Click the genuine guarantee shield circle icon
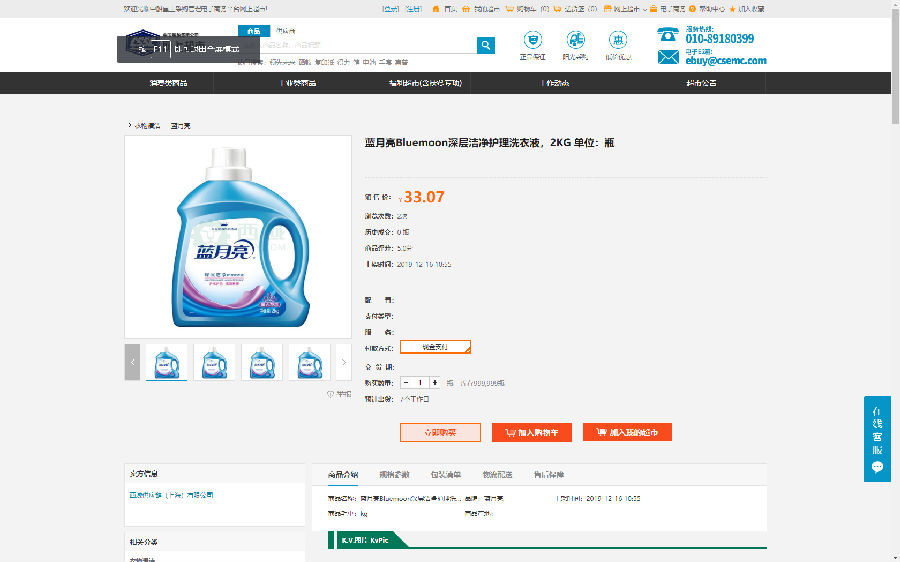The image size is (900, 562). pos(533,40)
